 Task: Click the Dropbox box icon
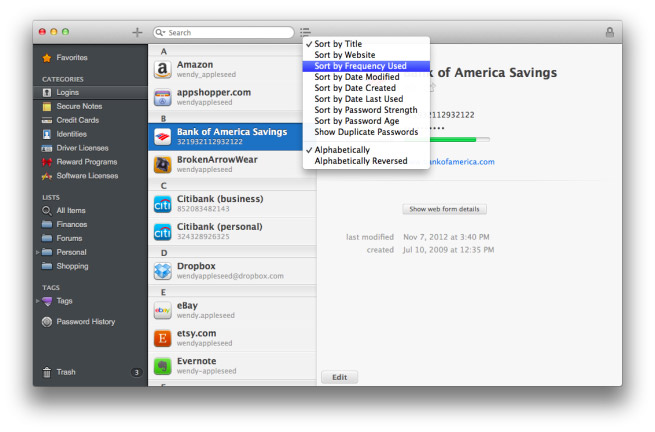coord(162,271)
